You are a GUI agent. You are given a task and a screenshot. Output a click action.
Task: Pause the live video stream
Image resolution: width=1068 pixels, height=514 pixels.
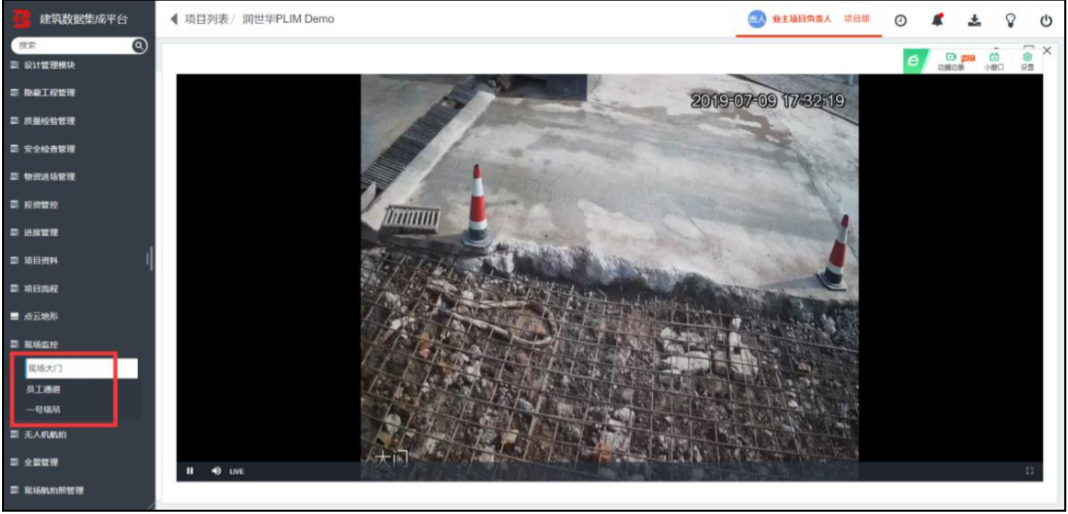pyautogui.click(x=190, y=470)
